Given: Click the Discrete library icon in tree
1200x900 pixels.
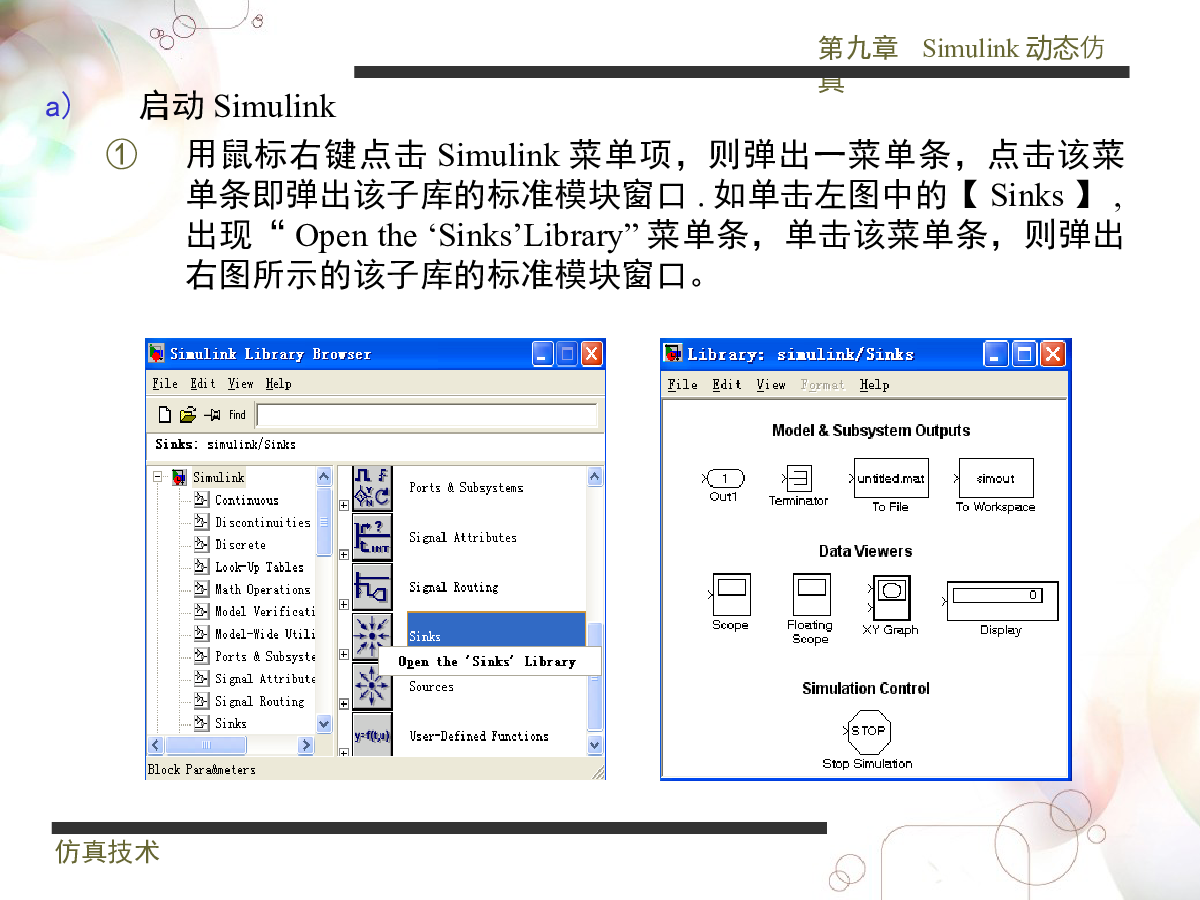Looking at the screenshot, I should pyautogui.click(x=201, y=545).
